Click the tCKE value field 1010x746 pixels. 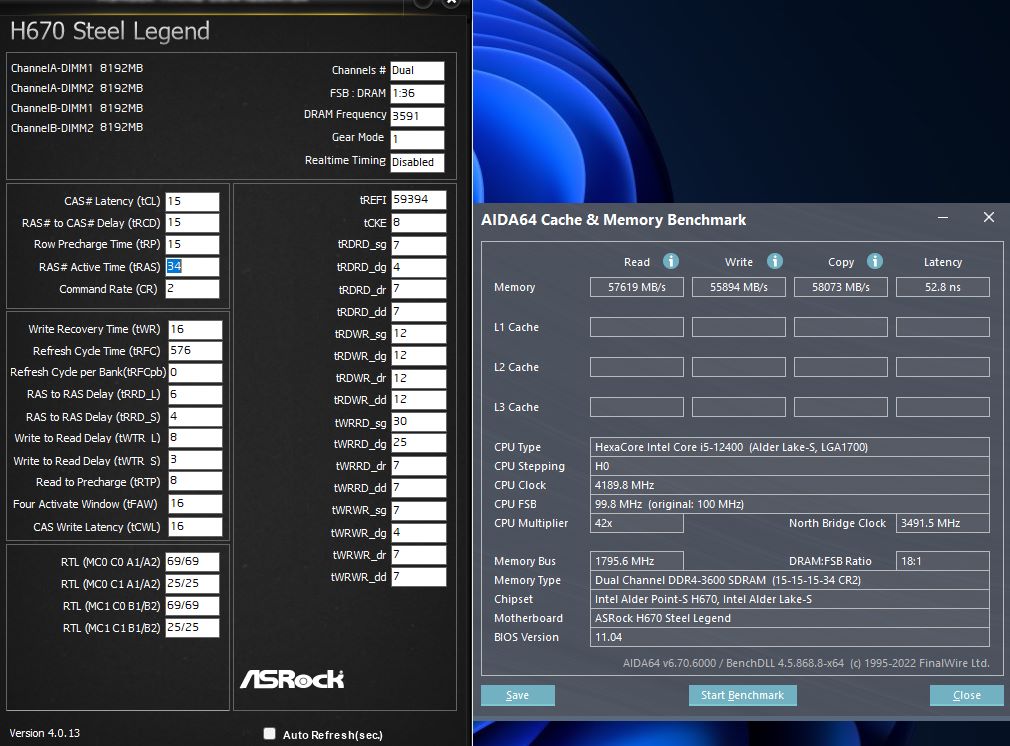[x=418, y=223]
